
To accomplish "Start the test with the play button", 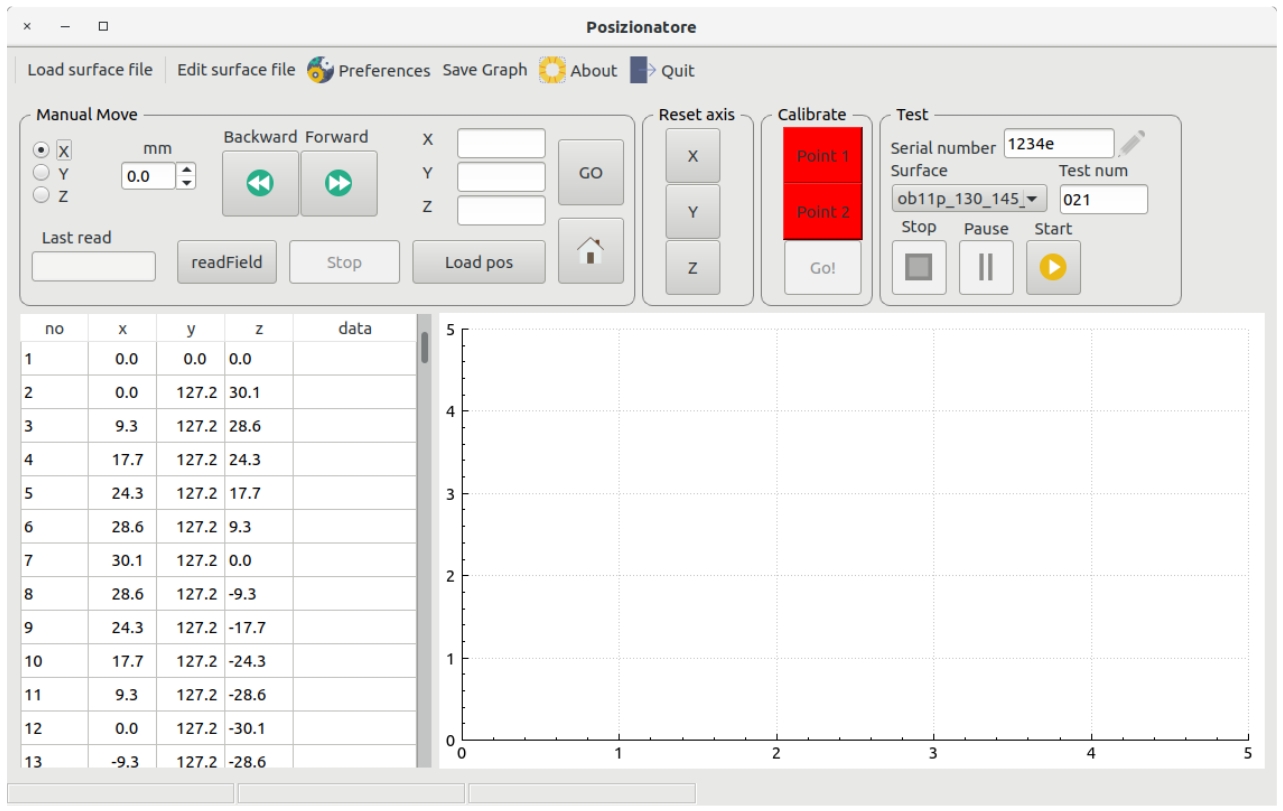I will pos(1053,267).
